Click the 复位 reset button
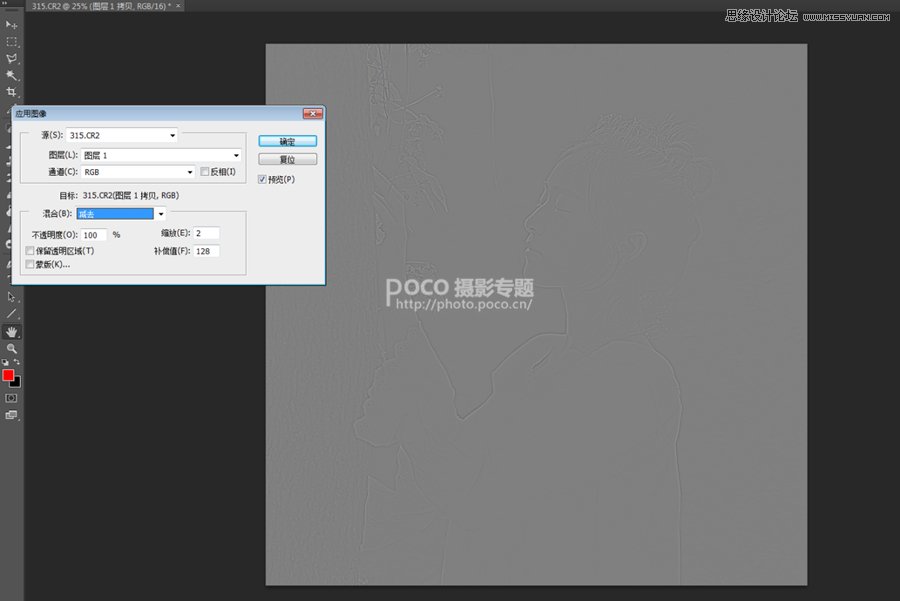 (288, 160)
